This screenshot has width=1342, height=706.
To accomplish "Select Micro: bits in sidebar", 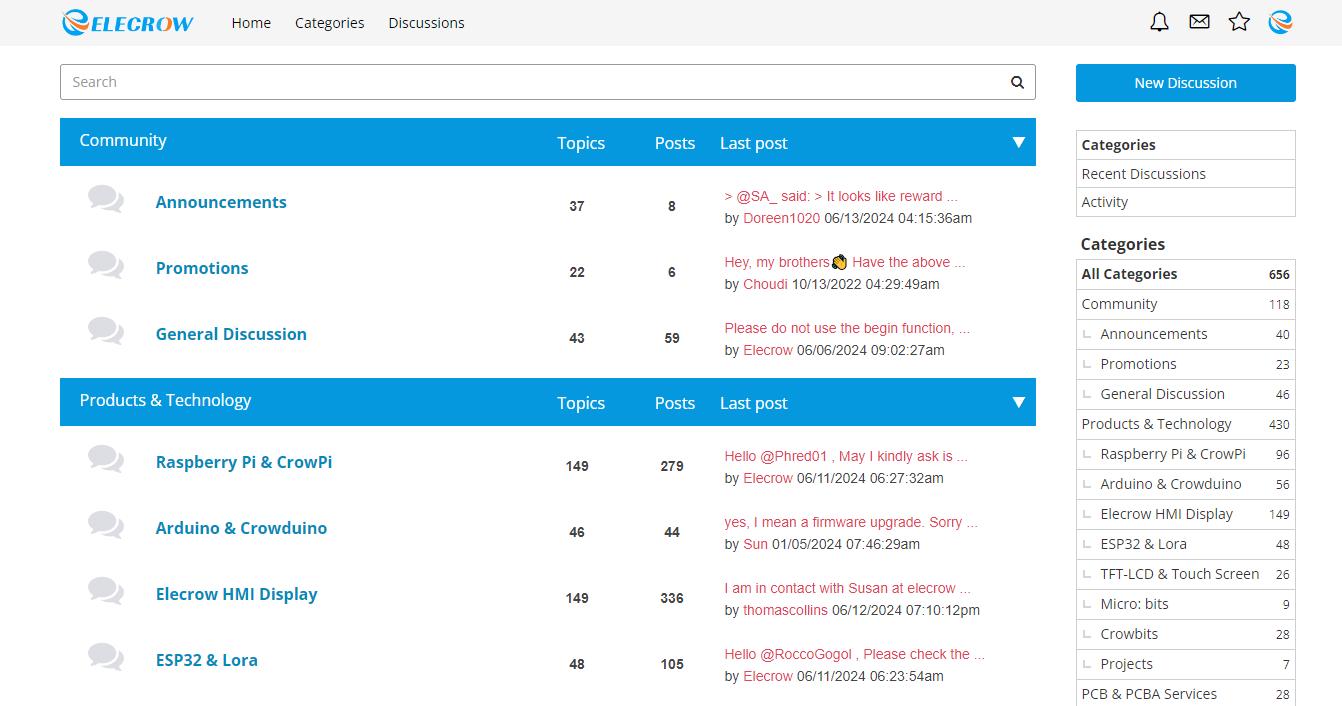I will click(x=1186, y=604).
